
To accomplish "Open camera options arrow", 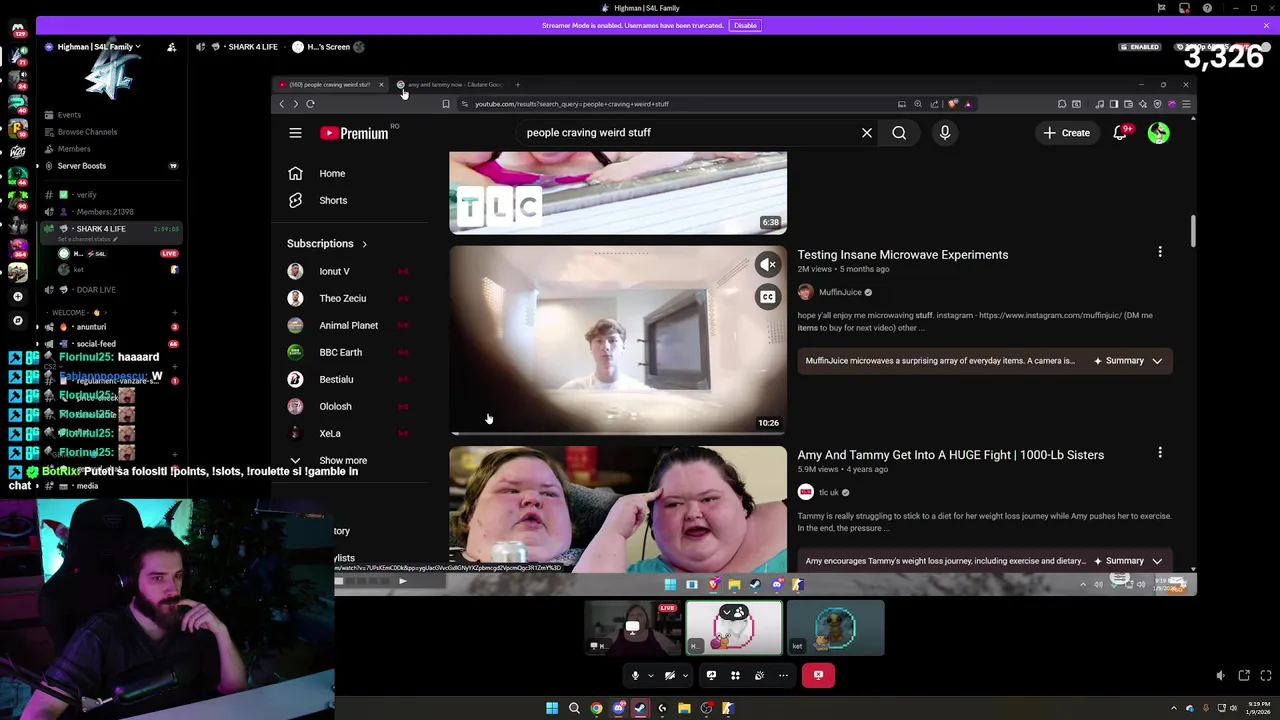I will point(685,676).
